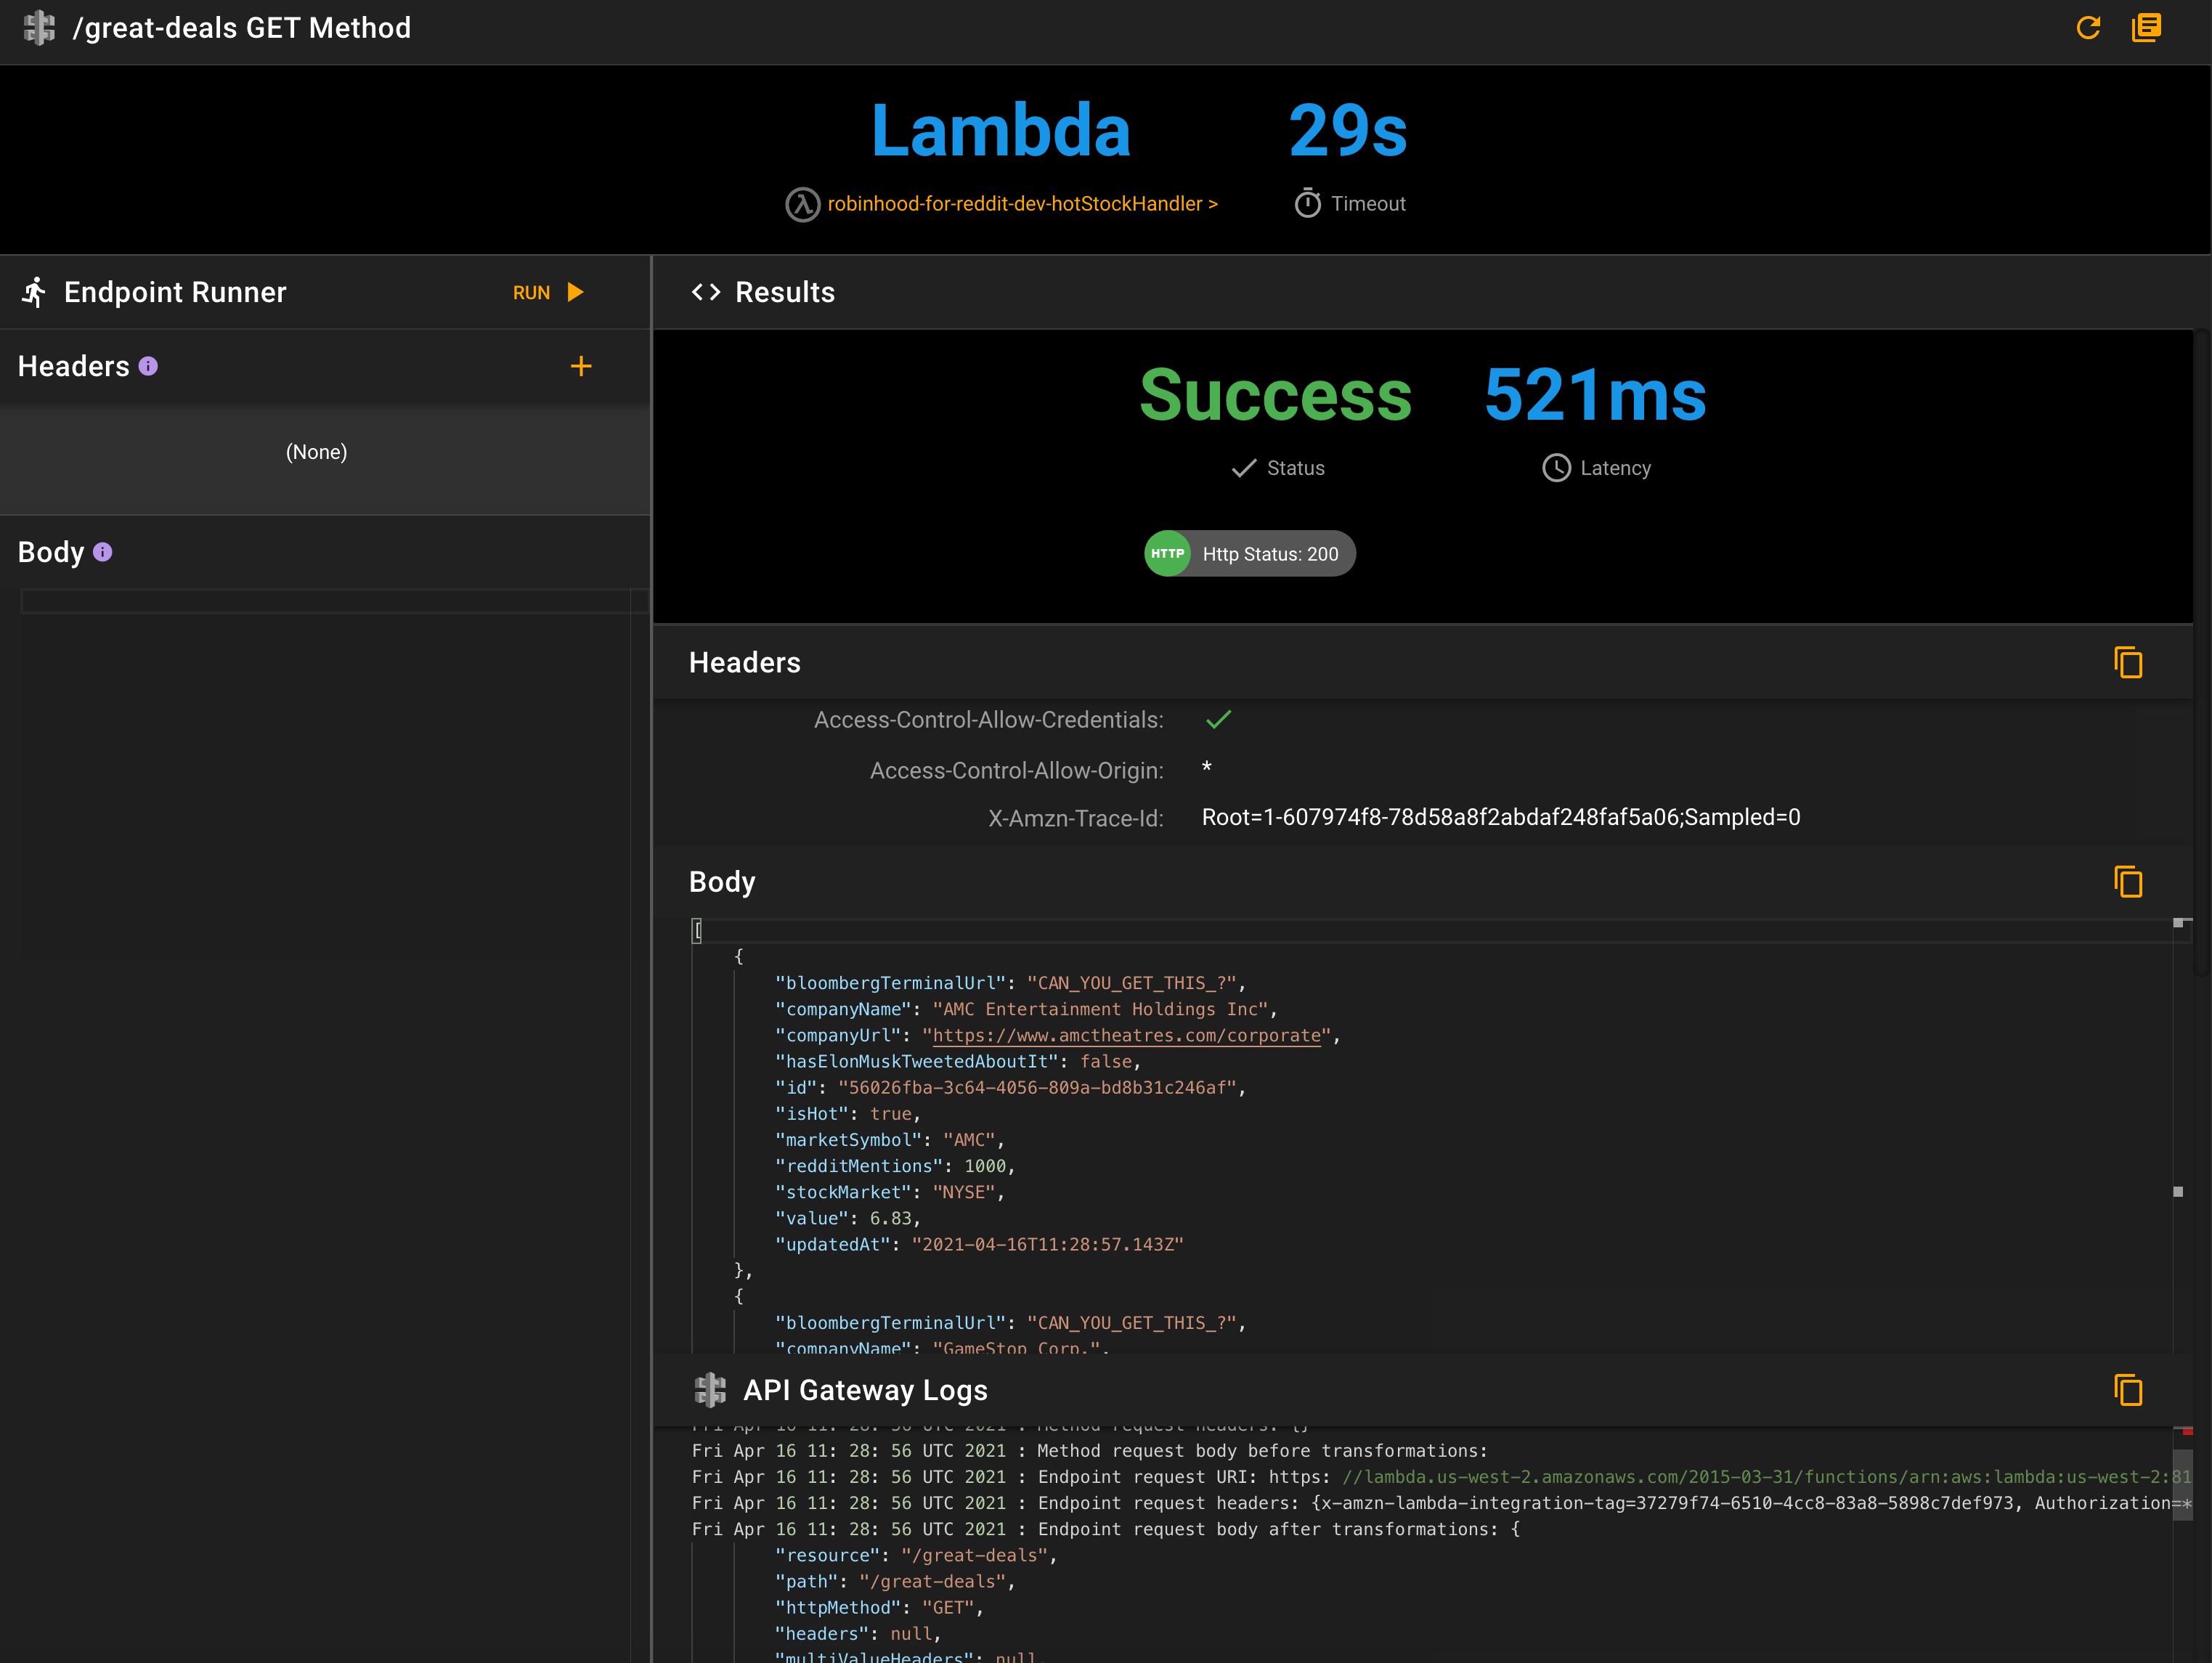
Task: Click the "value": 6.83 line
Action: [x=847, y=1218]
